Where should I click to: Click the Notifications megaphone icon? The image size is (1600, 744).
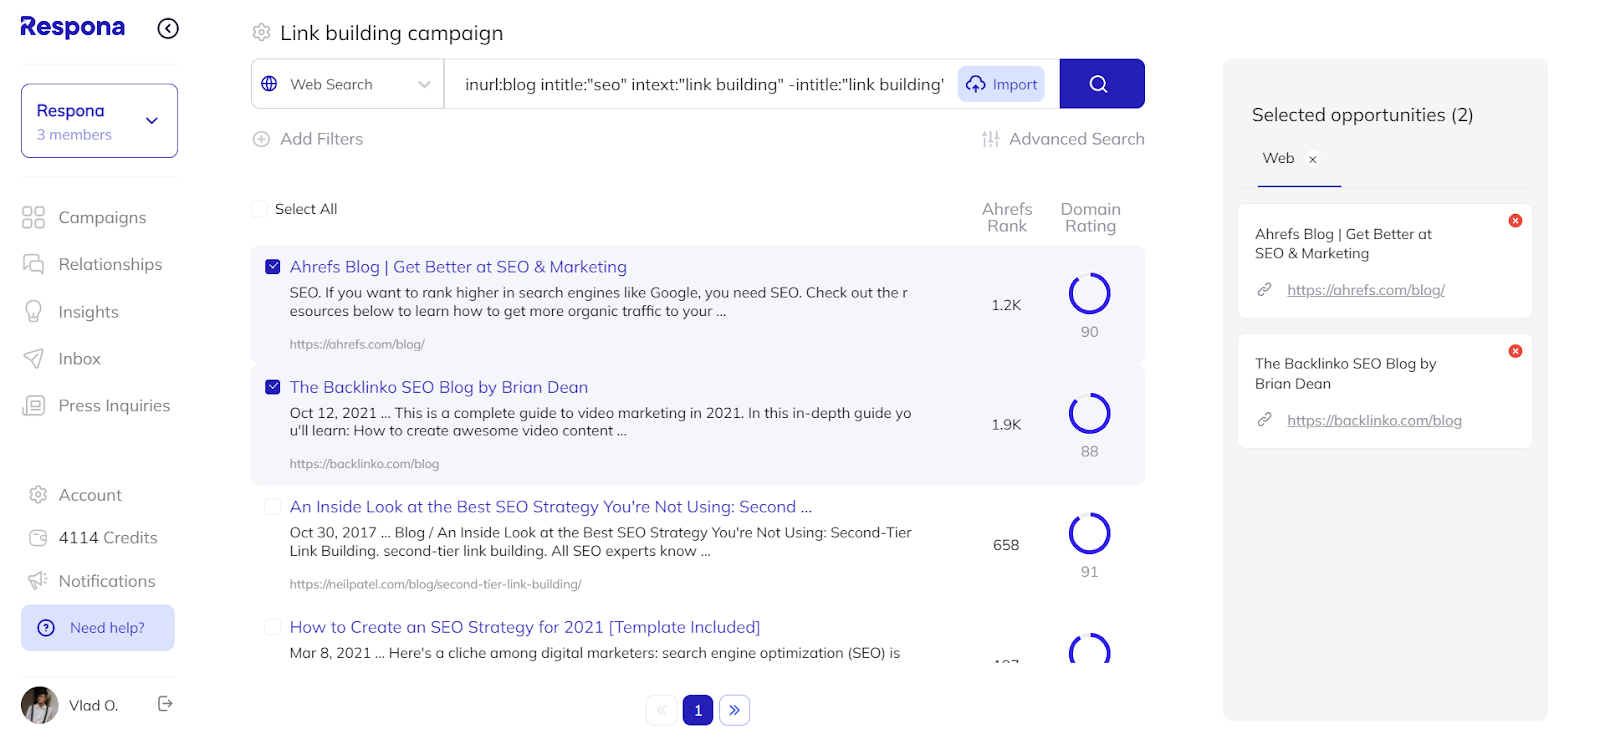(x=38, y=581)
